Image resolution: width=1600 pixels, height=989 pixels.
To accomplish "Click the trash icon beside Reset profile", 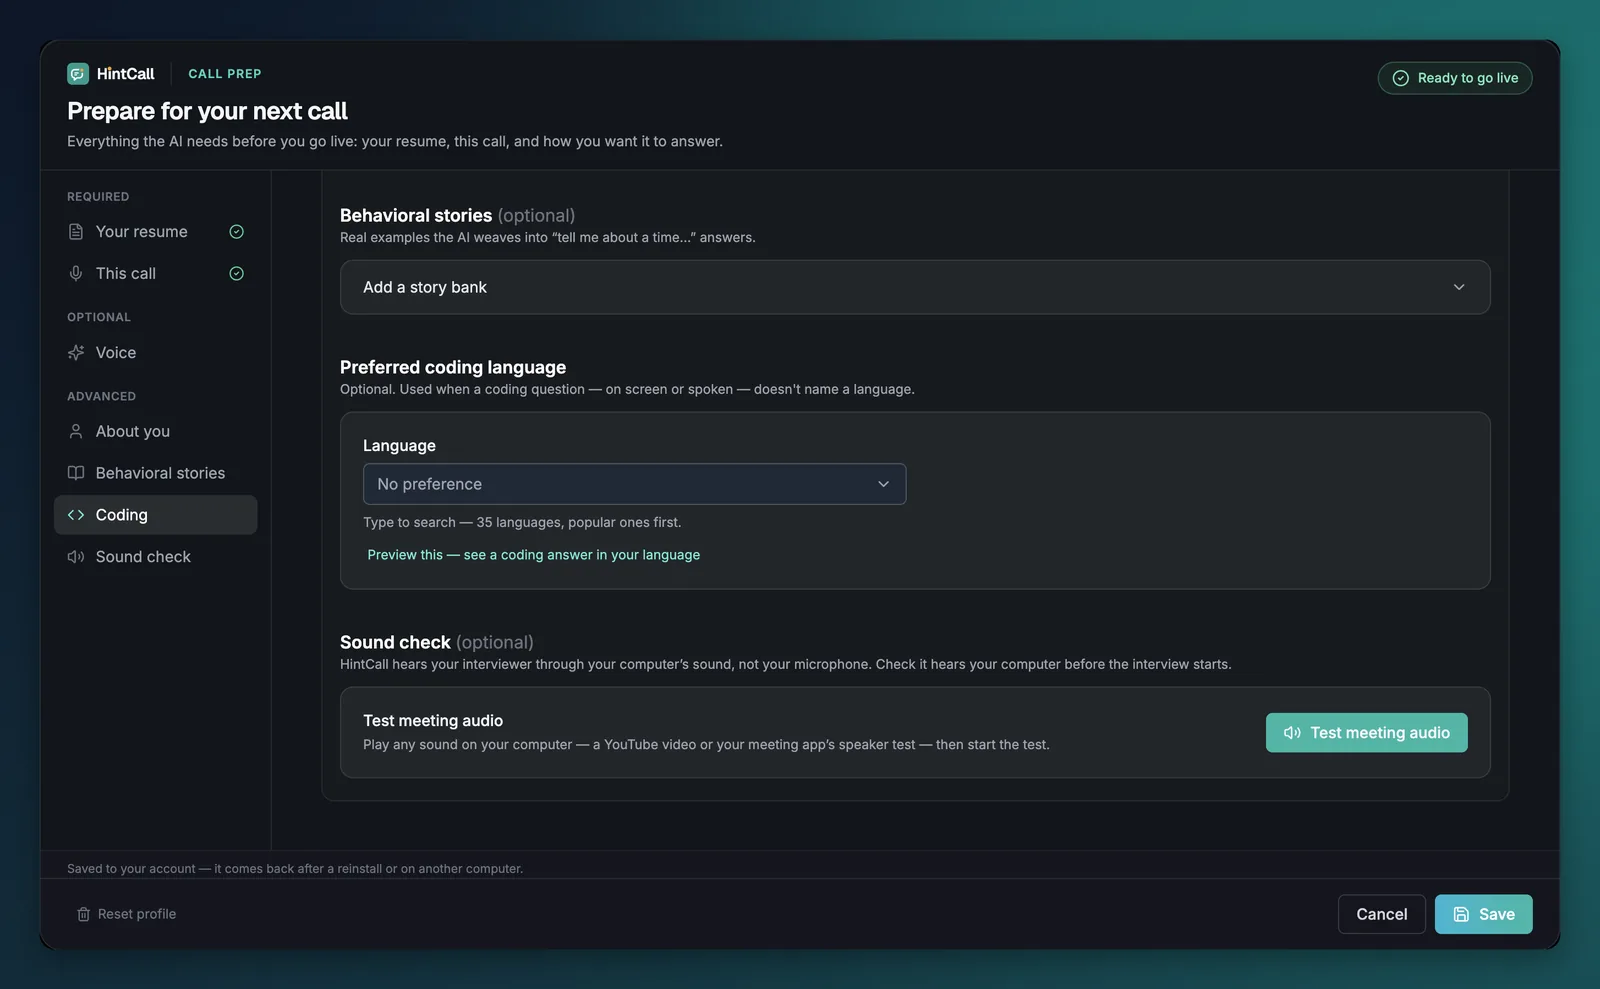I will (x=84, y=914).
